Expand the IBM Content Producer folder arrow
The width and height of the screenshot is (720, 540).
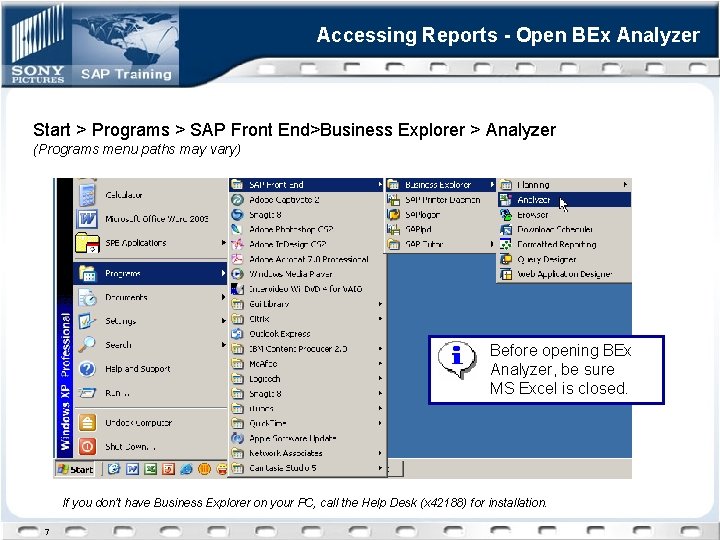click(380, 349)
